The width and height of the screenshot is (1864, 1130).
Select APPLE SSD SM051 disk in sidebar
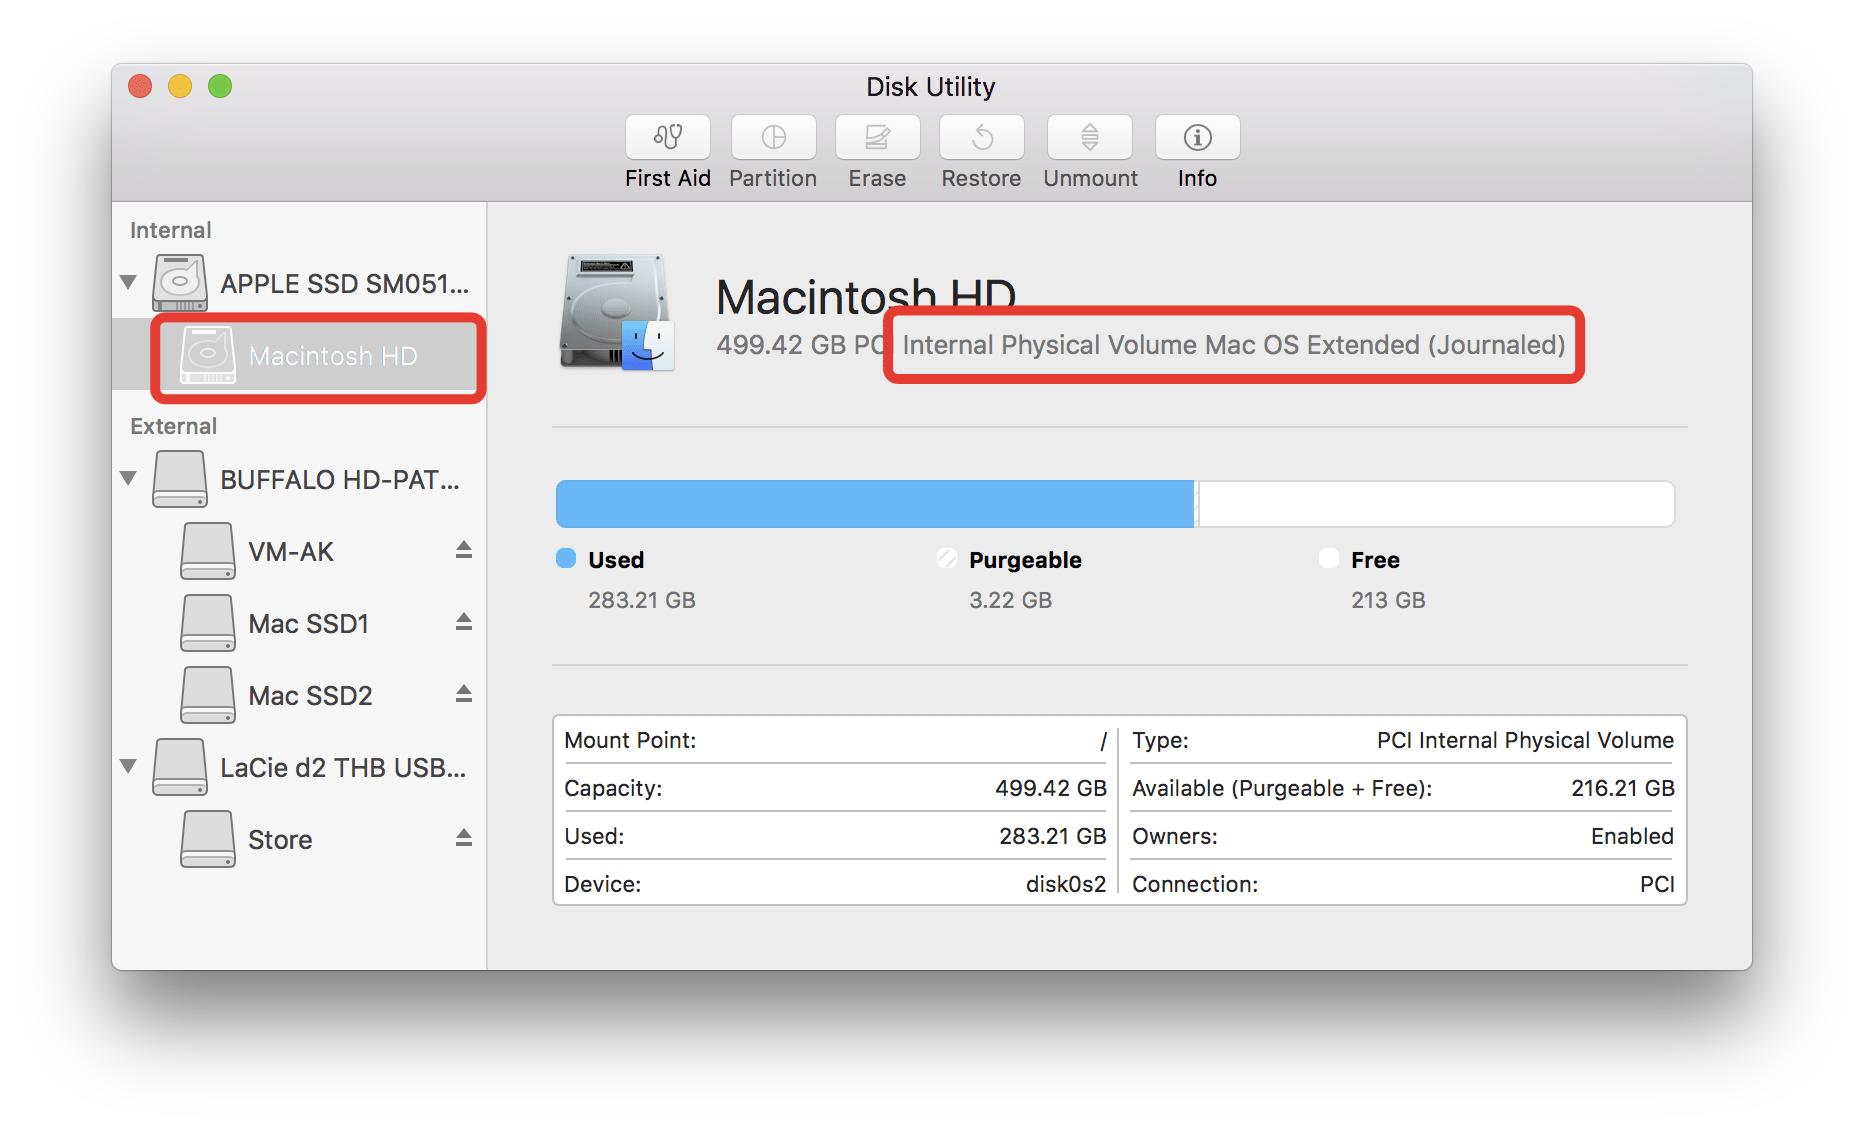coord(300,284)
